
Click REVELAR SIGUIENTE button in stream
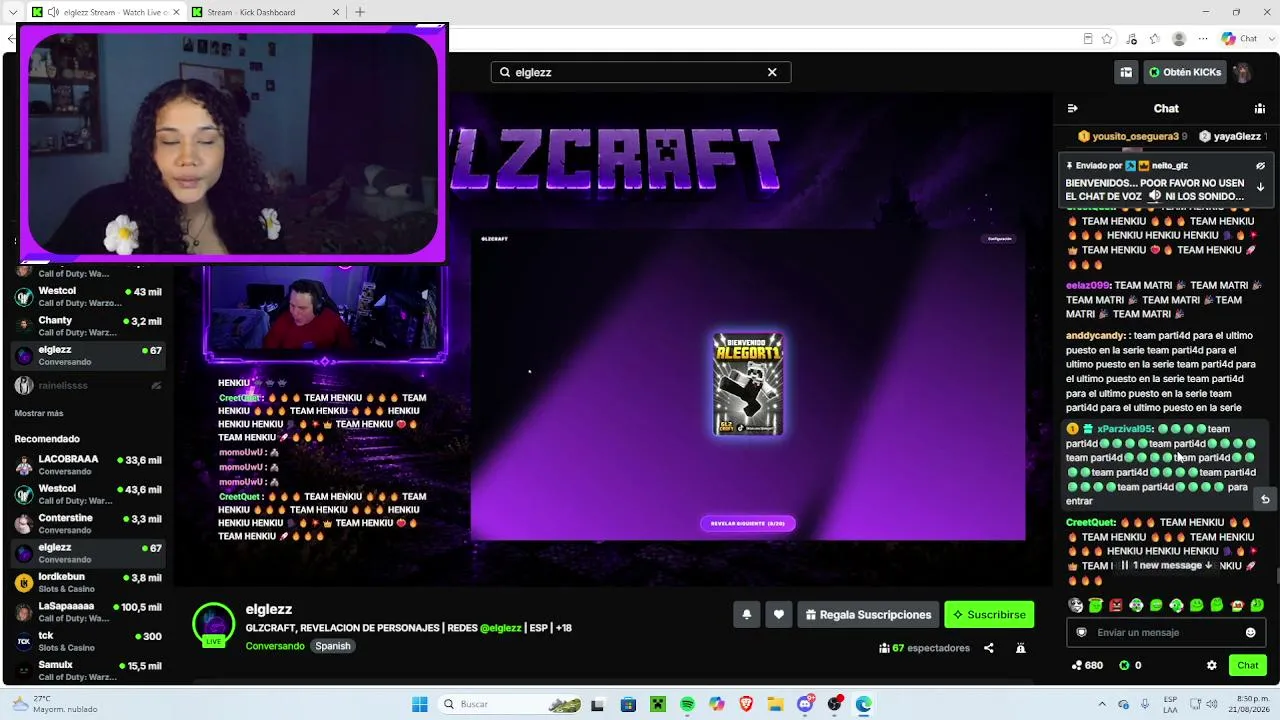coord(748,523)
